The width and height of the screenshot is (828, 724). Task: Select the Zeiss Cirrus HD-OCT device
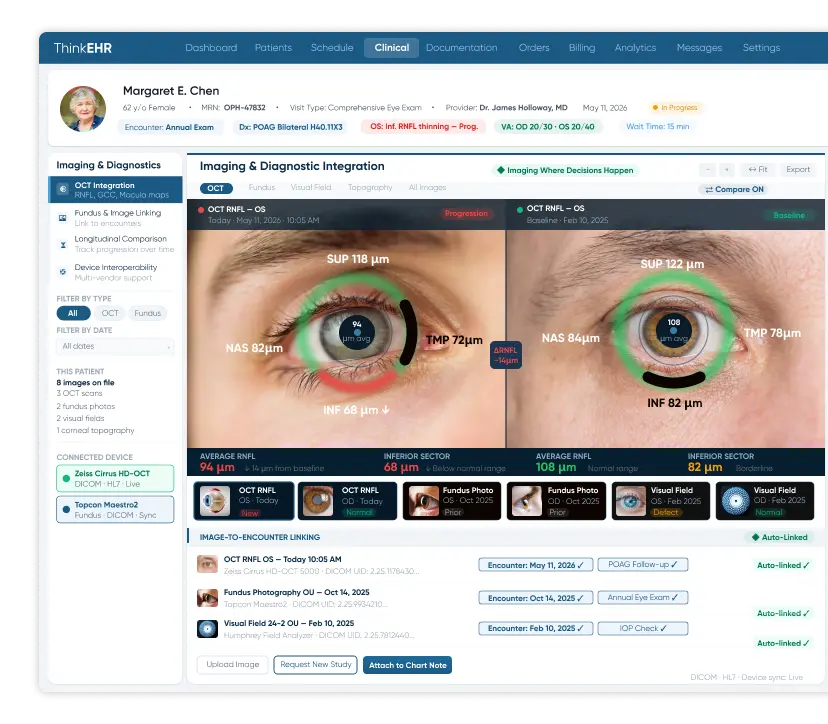coord(115,478)
